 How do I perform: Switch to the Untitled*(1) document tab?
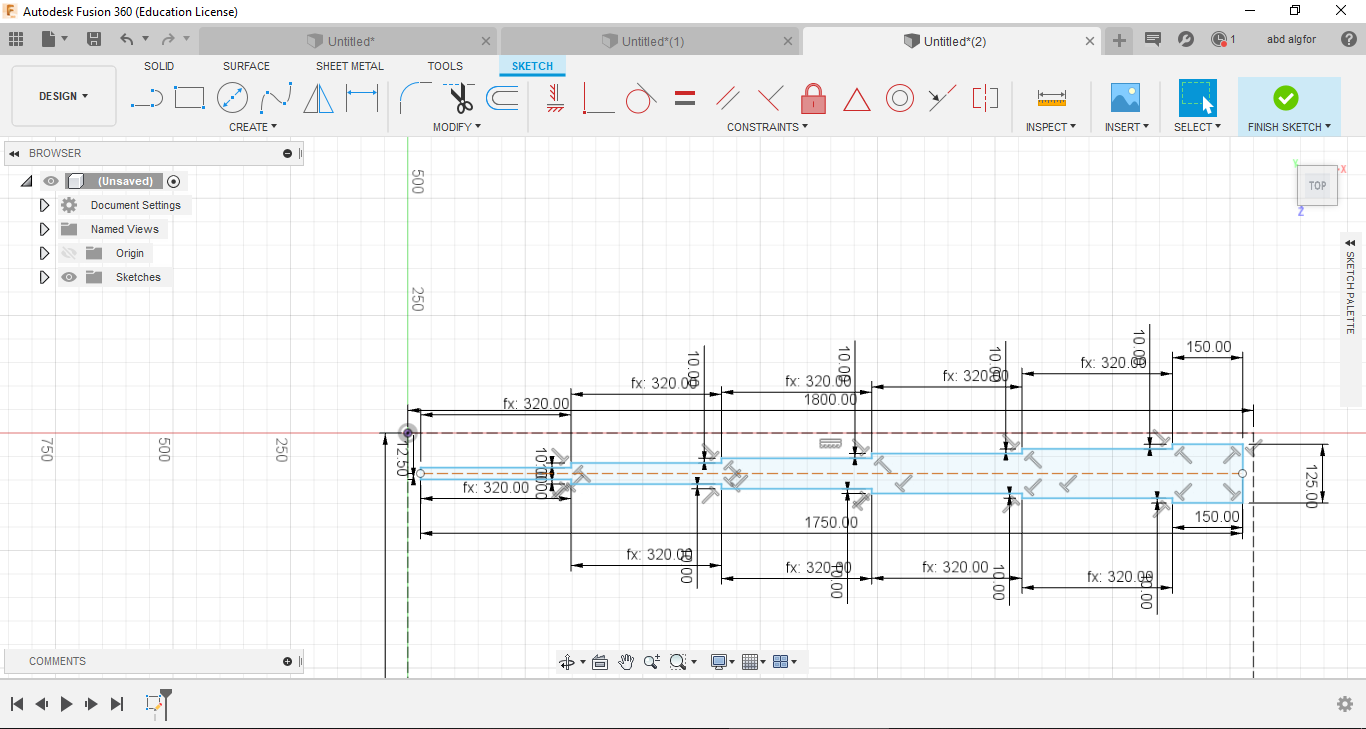651,41
